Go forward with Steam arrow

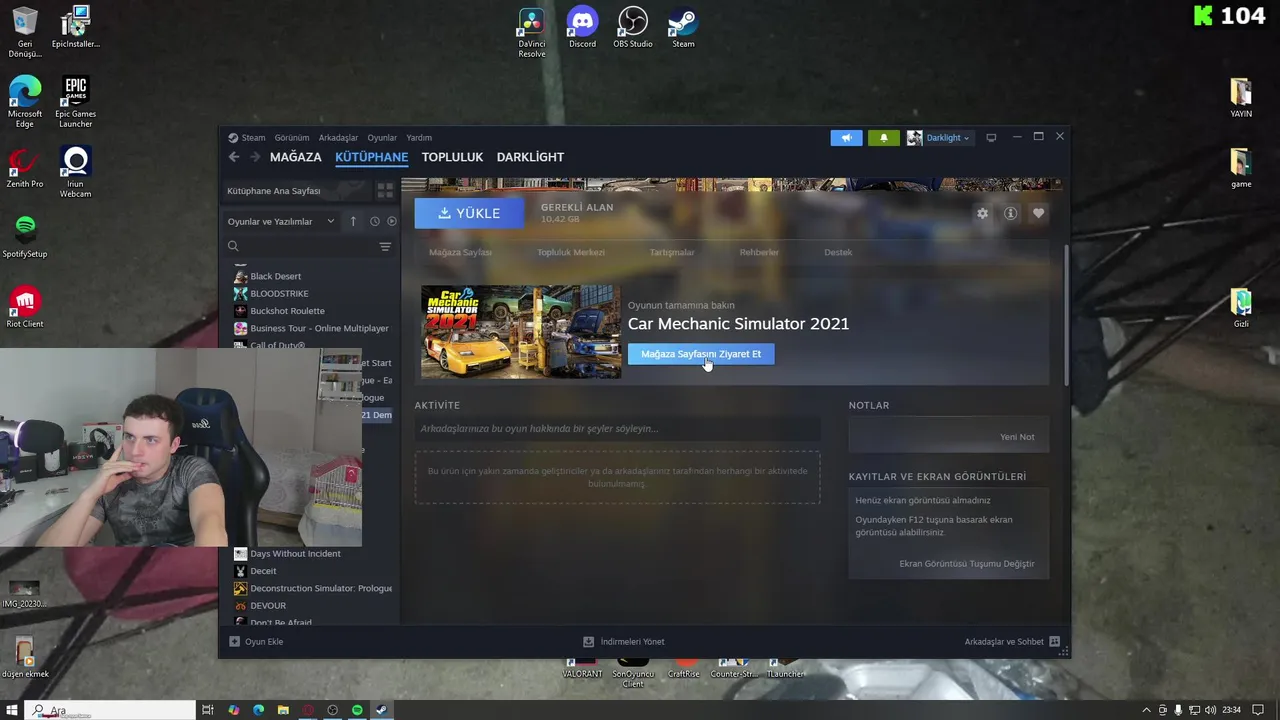pos(255,157)
